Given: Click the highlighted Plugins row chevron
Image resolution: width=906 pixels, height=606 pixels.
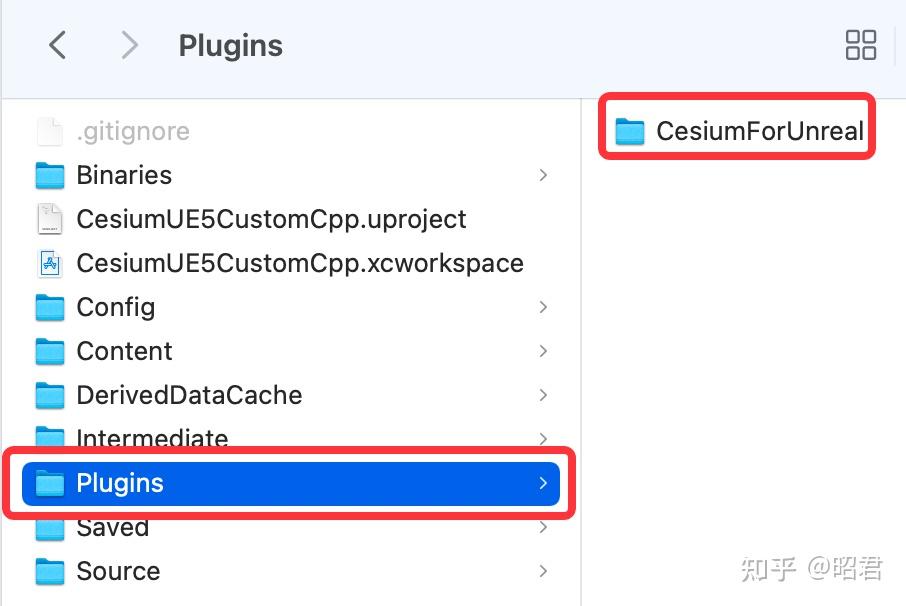Looking at the screenshot, I should [543, 483].
